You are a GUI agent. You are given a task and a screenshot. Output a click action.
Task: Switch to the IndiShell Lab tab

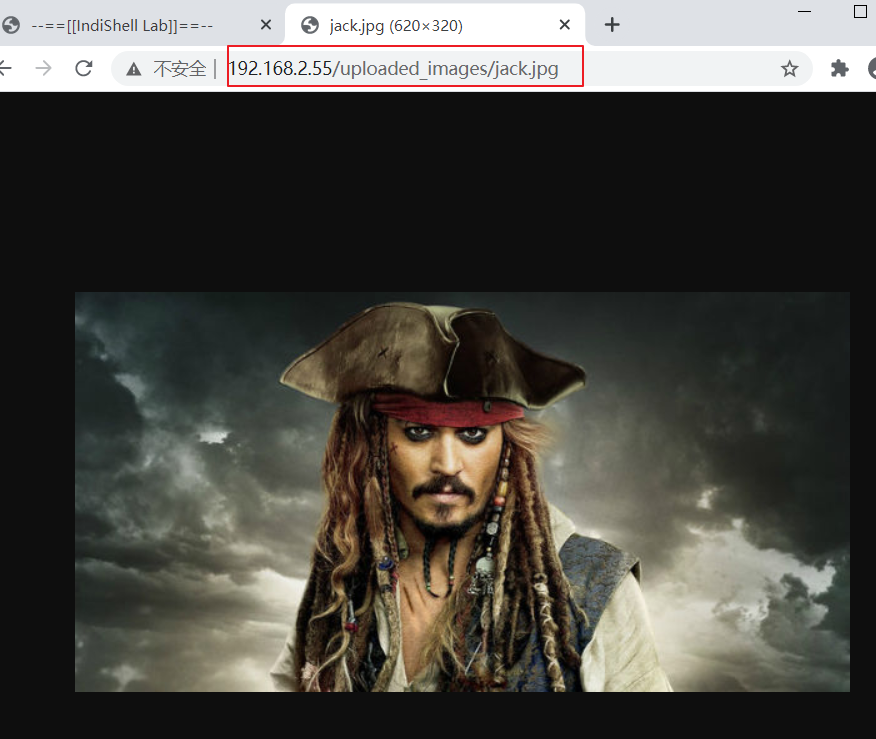coord(134,25)
